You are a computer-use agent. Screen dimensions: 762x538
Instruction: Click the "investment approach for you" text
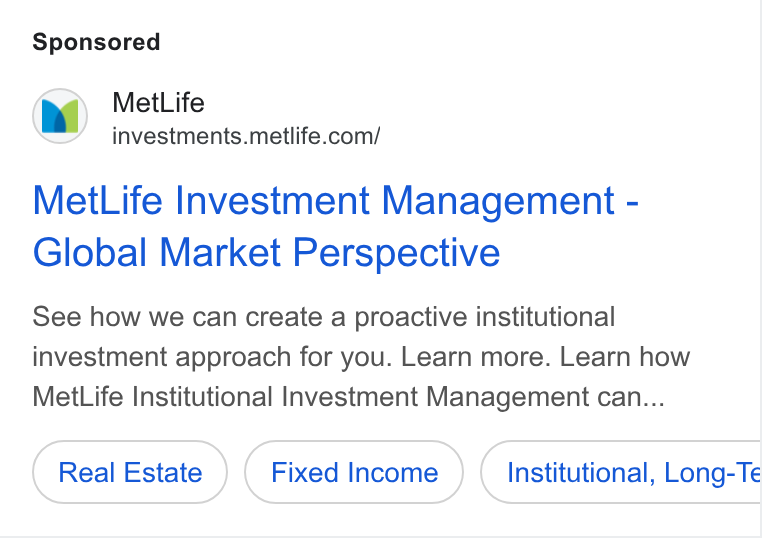(212, 358)
